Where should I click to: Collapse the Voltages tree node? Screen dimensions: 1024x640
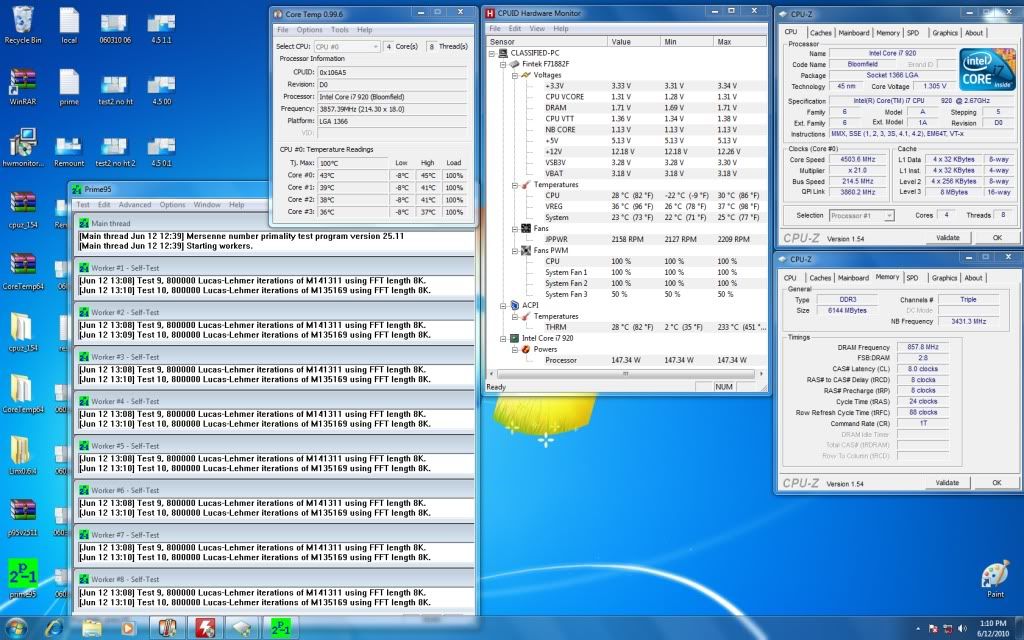point(513,75)
